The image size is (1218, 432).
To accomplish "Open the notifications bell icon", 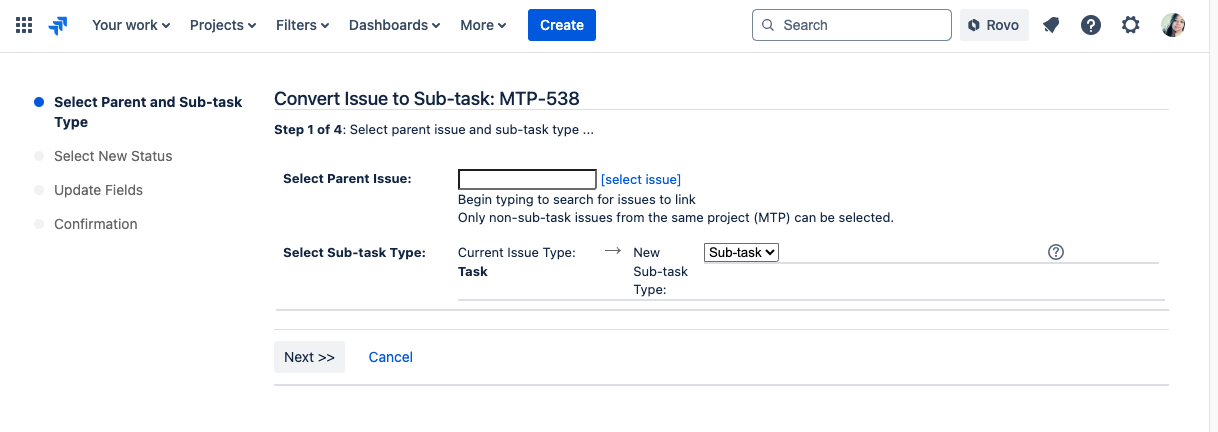I will [1051, 25].
